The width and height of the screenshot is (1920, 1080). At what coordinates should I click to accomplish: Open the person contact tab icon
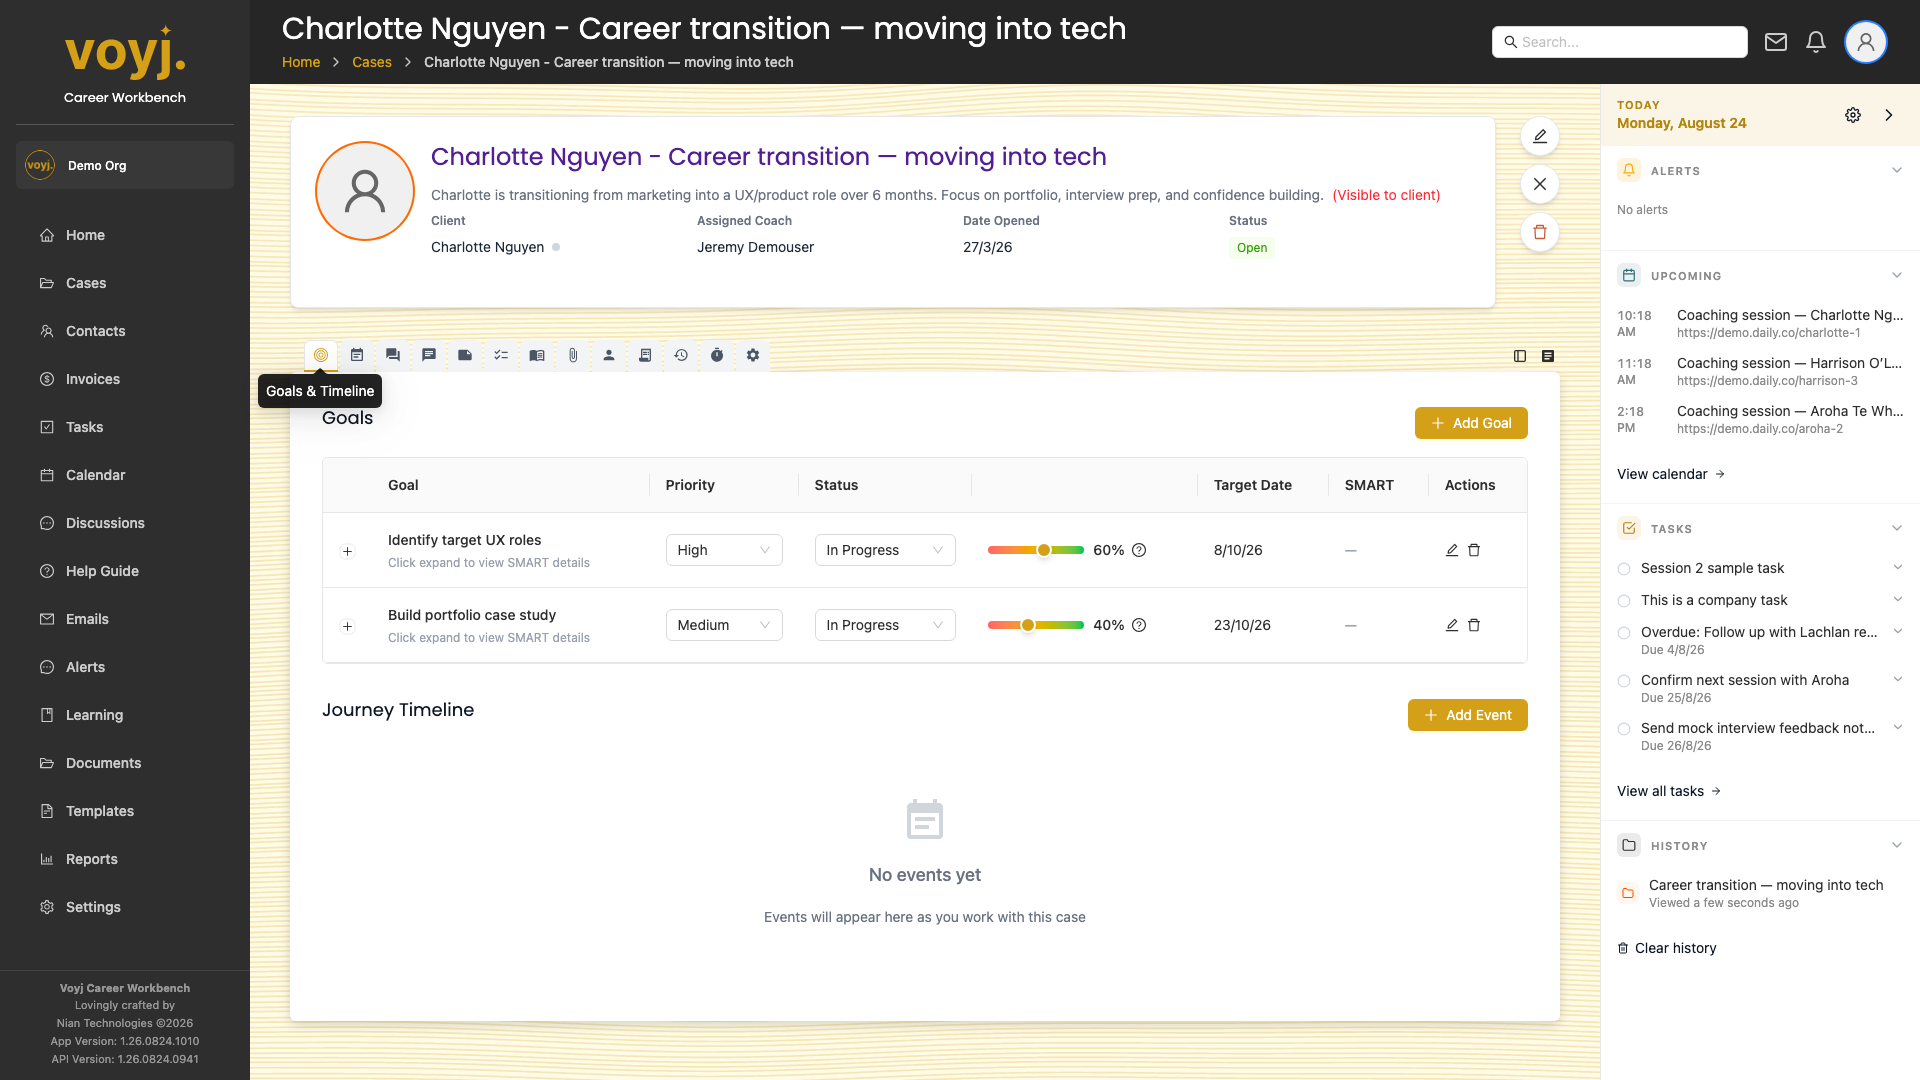coord(609,355)
